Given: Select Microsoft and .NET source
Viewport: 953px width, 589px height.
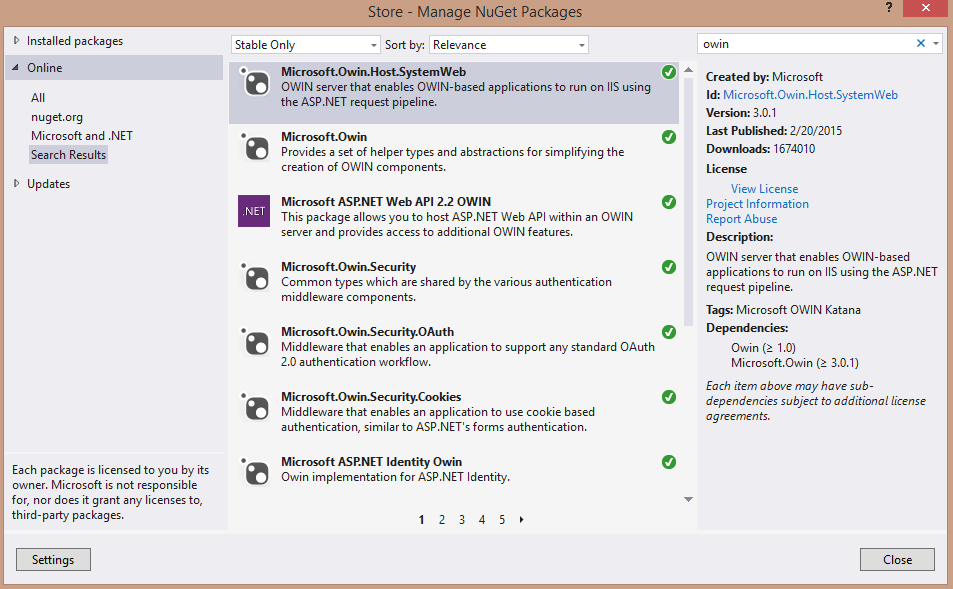Looking at the screenshot, I should point(81,136).
